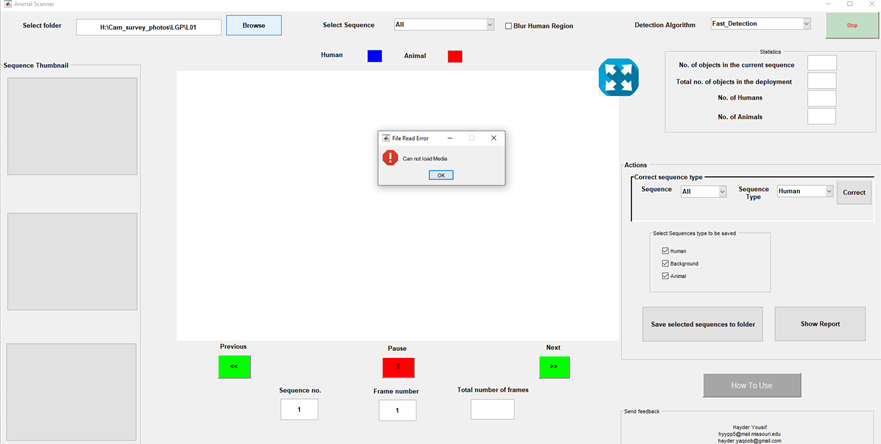Image resolution: width=881 pixels, height=444 pixels.
Task: Click OK in File Read Error dialog
Action: pos(441,175)
